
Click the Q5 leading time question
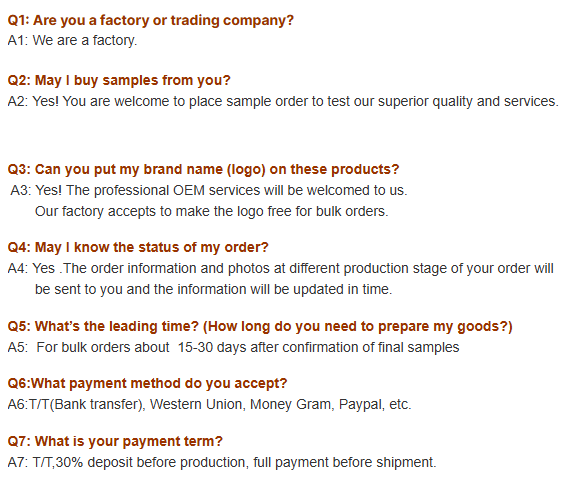(x=260, y=327)
